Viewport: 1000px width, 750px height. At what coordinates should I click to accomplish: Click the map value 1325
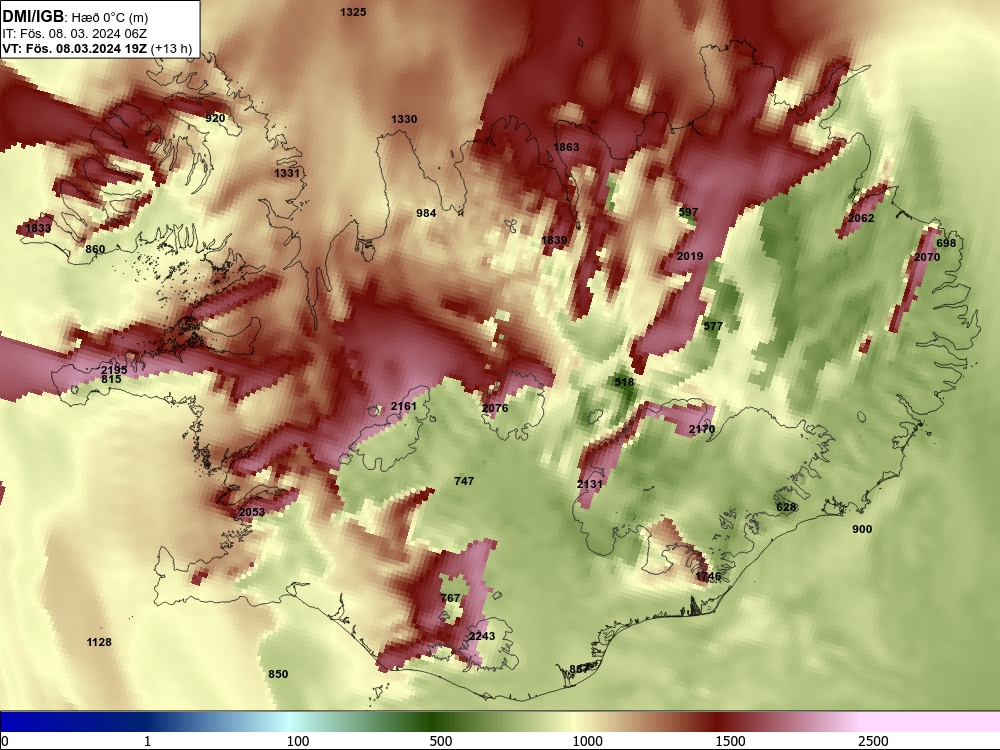click(353, 12)
